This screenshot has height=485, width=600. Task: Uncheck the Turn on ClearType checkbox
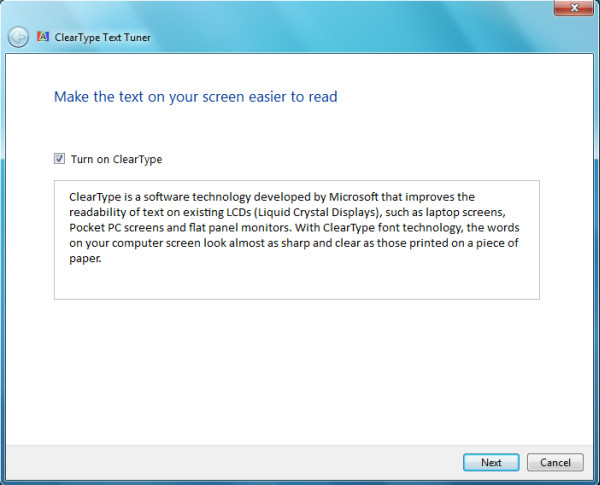tap(59, 158)
